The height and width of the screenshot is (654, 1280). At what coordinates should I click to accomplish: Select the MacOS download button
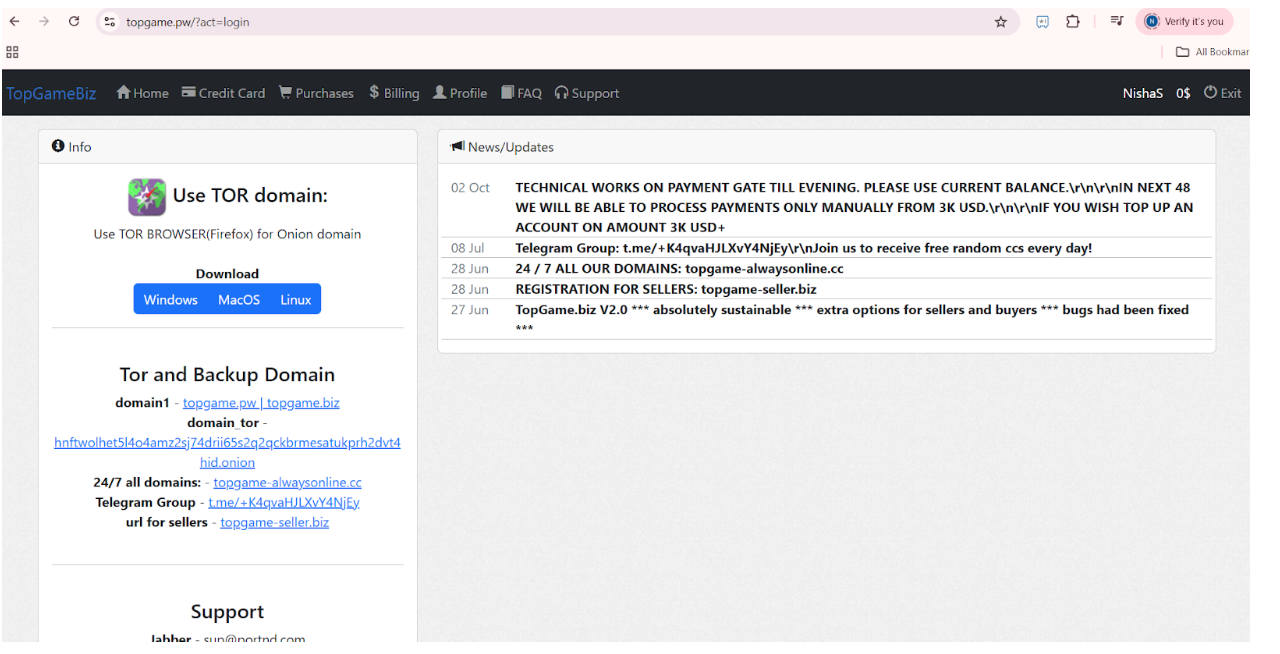pyautogui.click(x=239, y=299)
